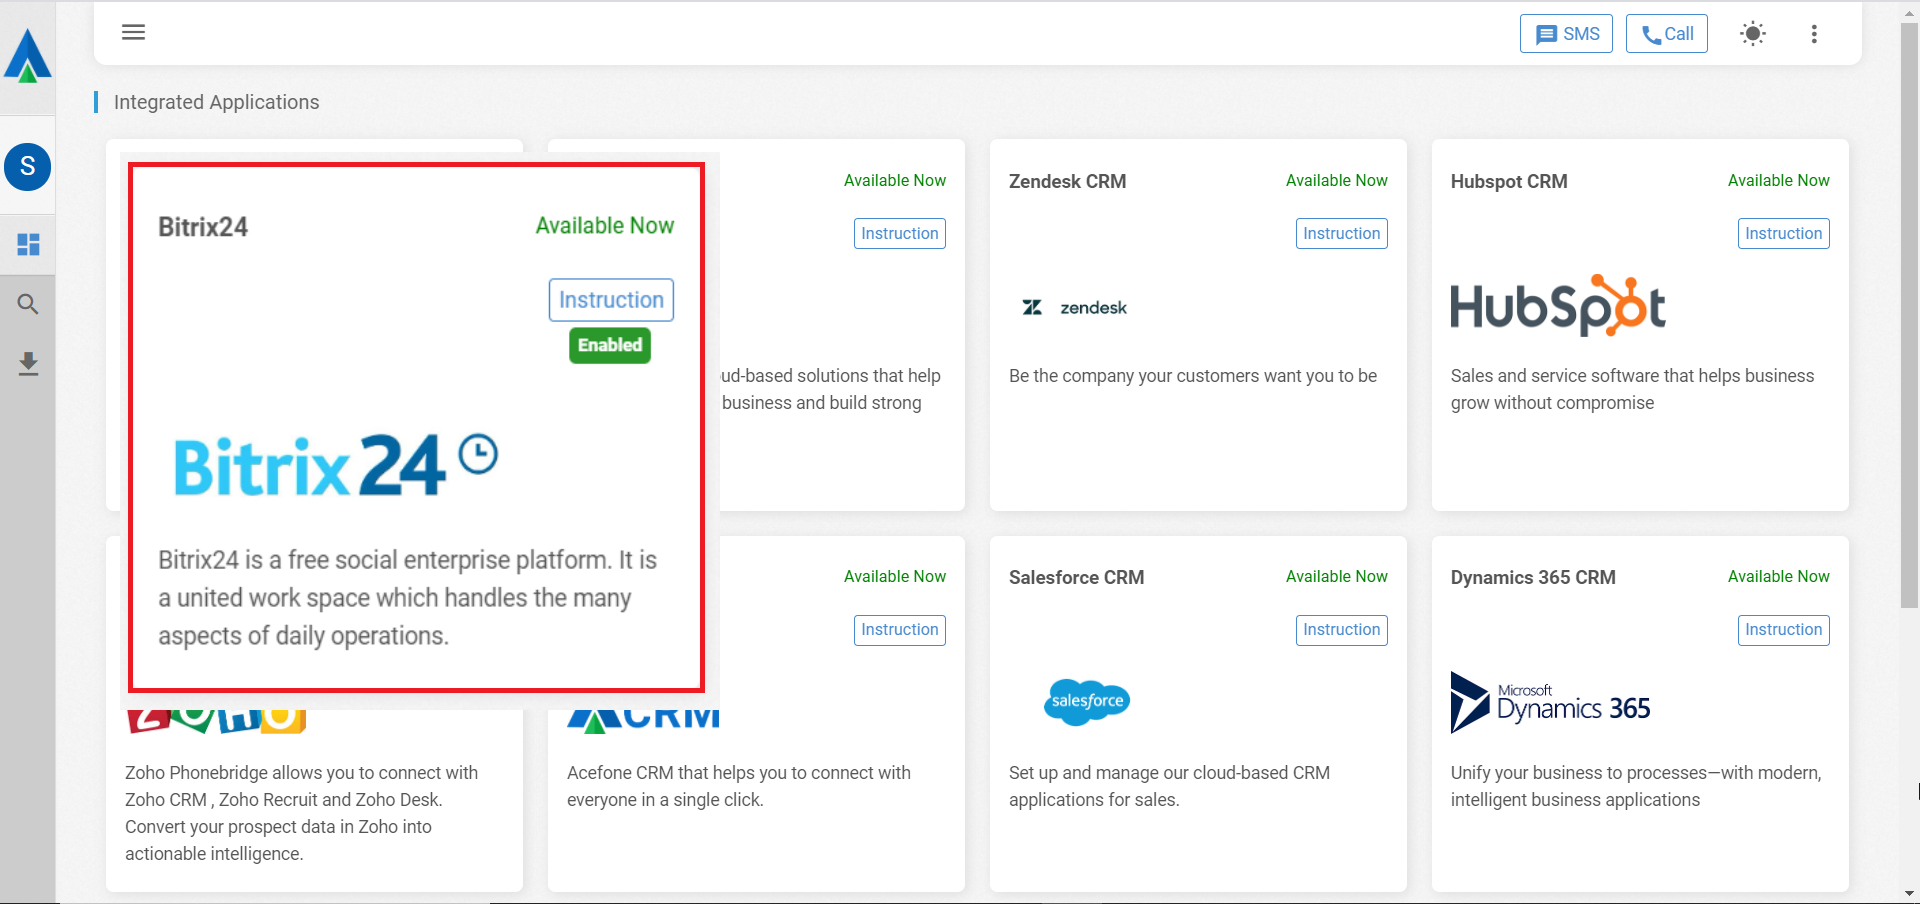Click the Salesforce cloud logo

(x=1087, y=702)
